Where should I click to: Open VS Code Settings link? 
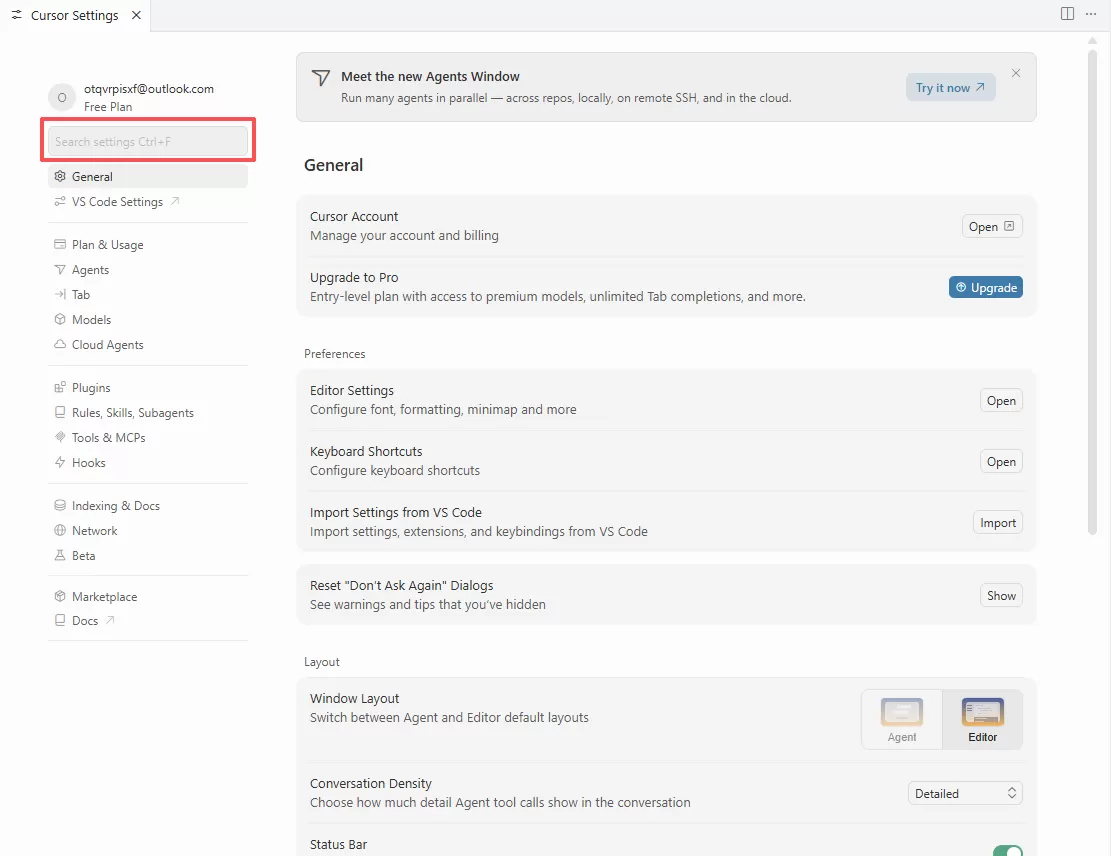click(148, 202)
